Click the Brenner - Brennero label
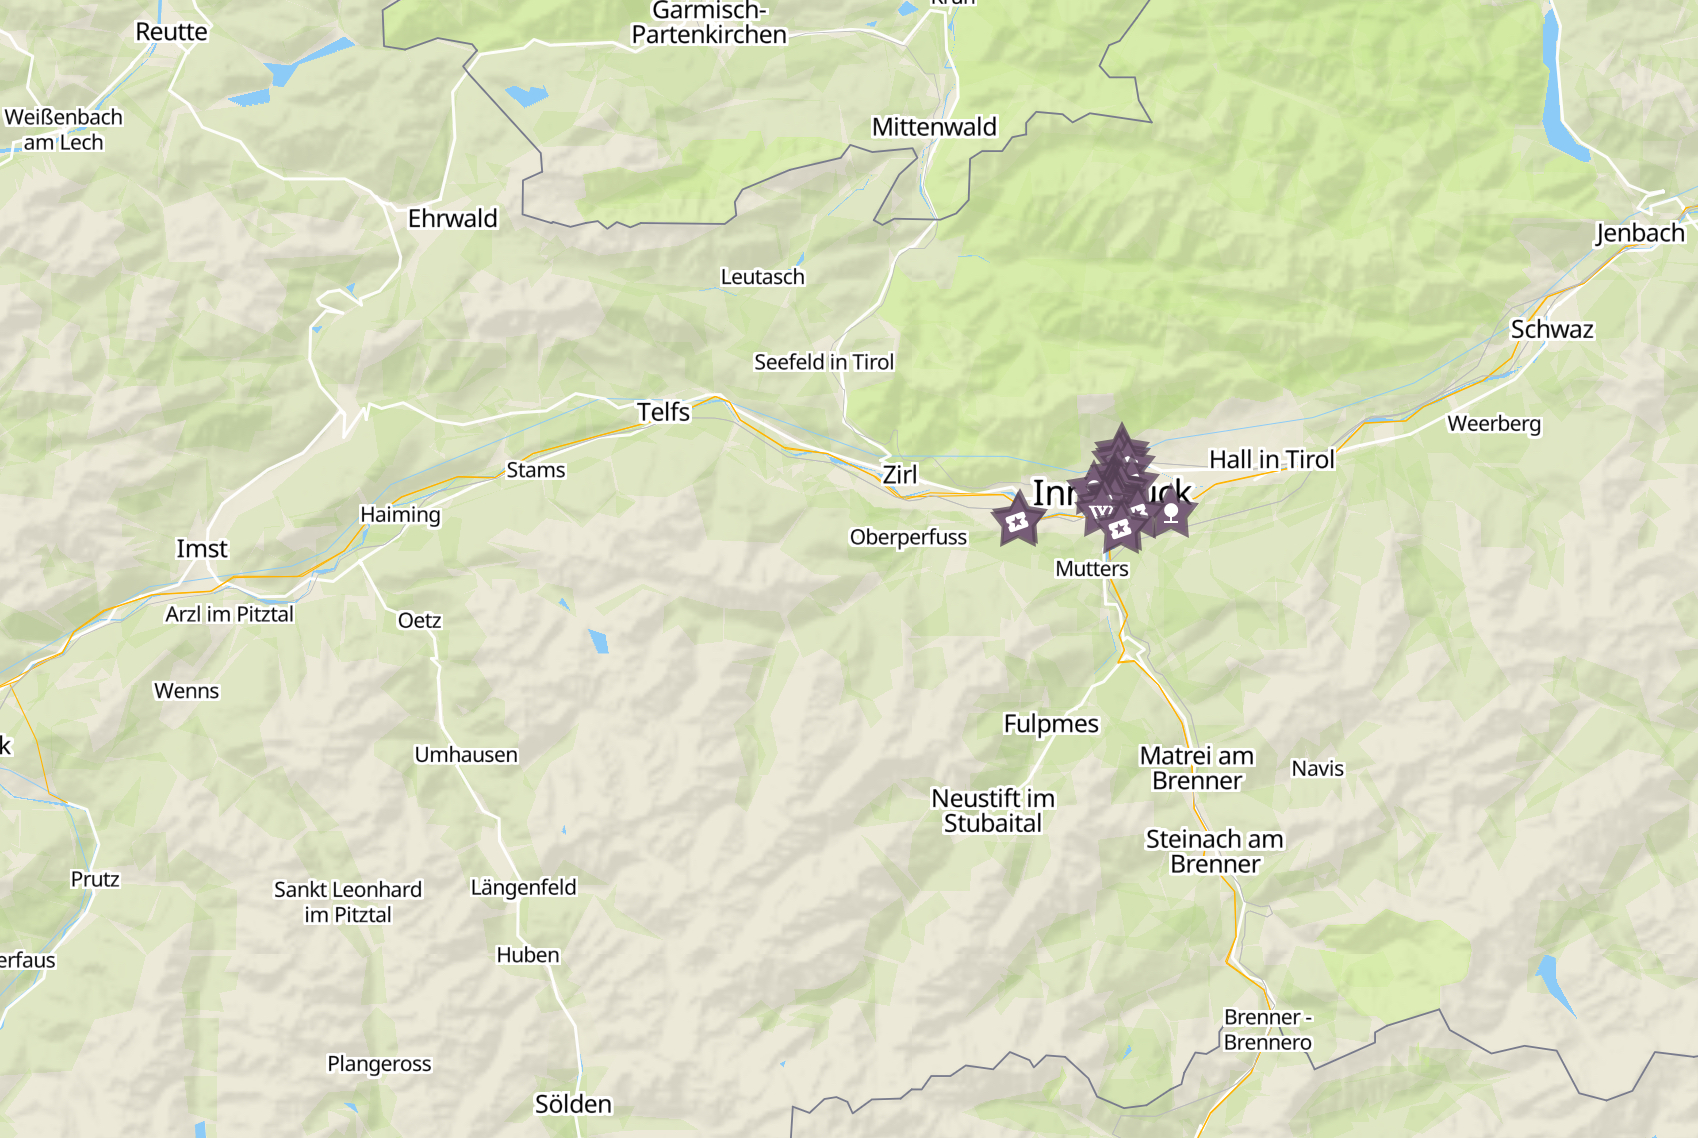Image resolution: width=1698 pixels, height=1138 pixels. click(1268, 1029)
